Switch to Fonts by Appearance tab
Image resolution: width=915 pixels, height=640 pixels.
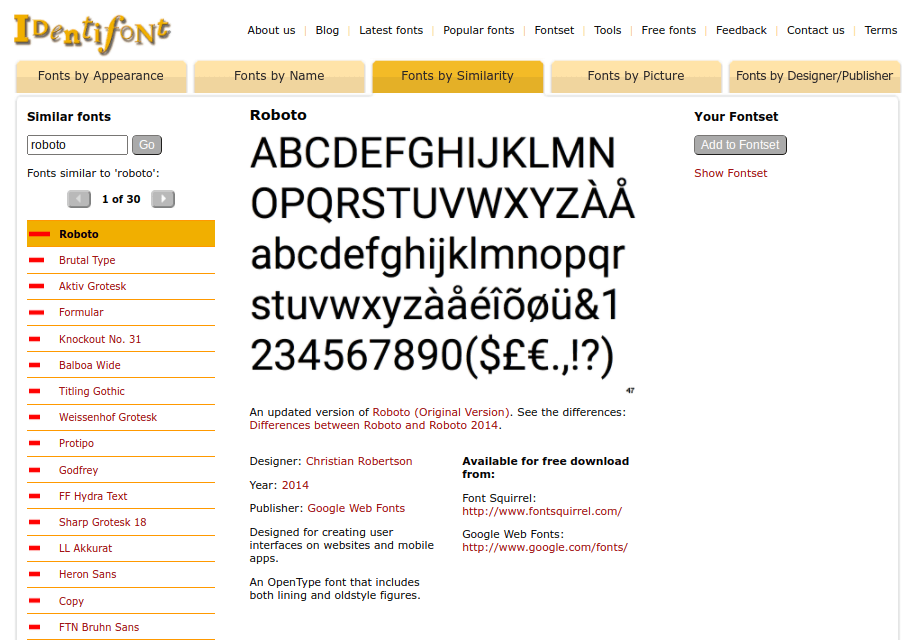101,76
